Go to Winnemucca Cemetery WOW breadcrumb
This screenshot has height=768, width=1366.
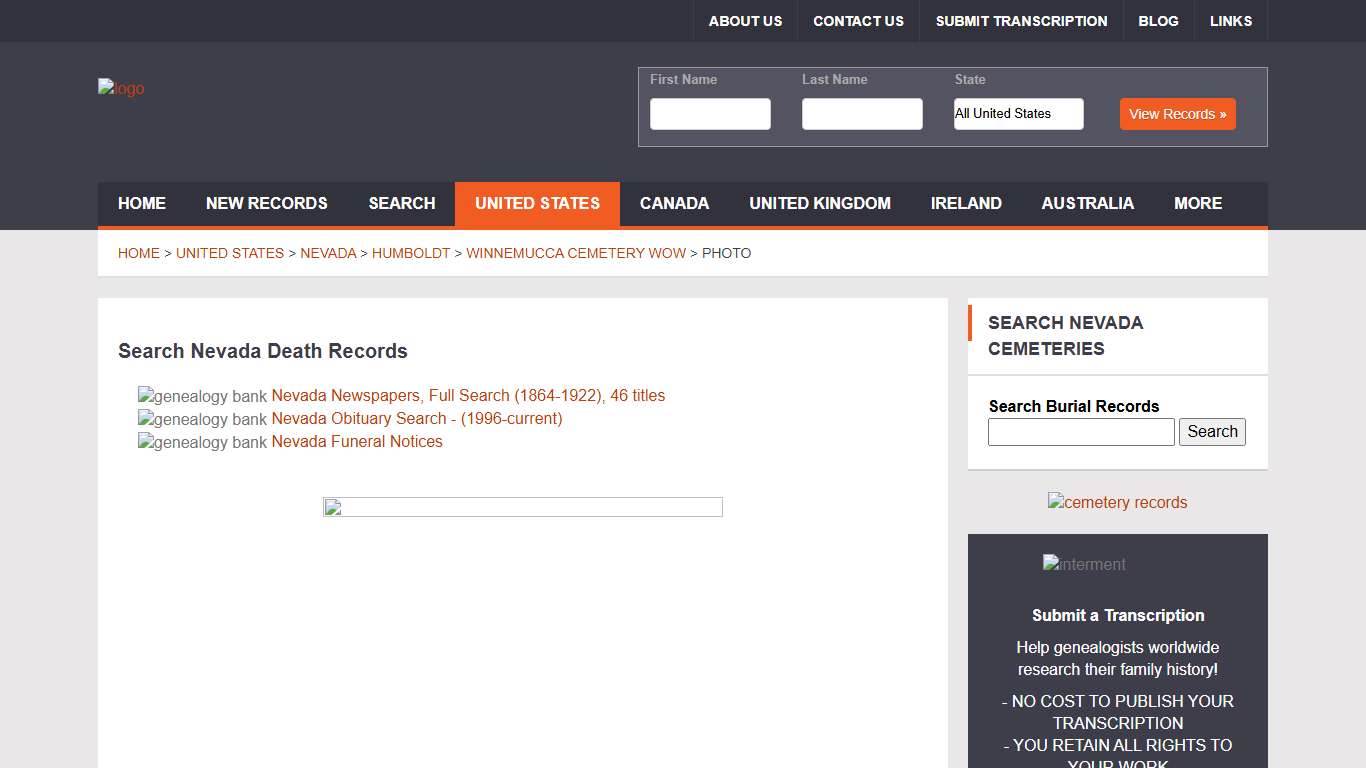(x=576, y=254)
